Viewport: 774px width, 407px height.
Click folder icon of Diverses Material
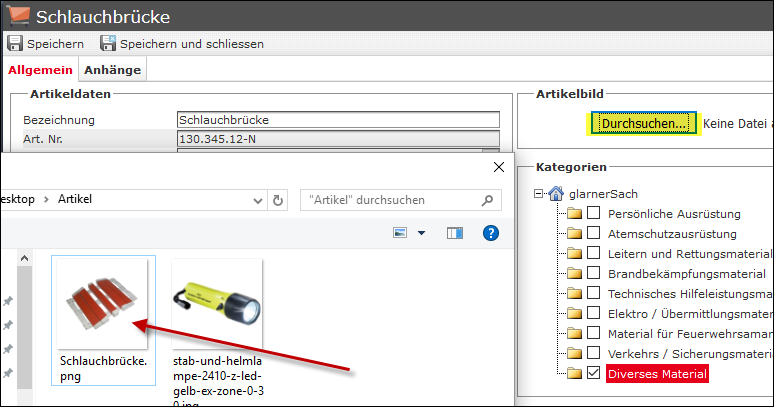(x=574, y=373)
